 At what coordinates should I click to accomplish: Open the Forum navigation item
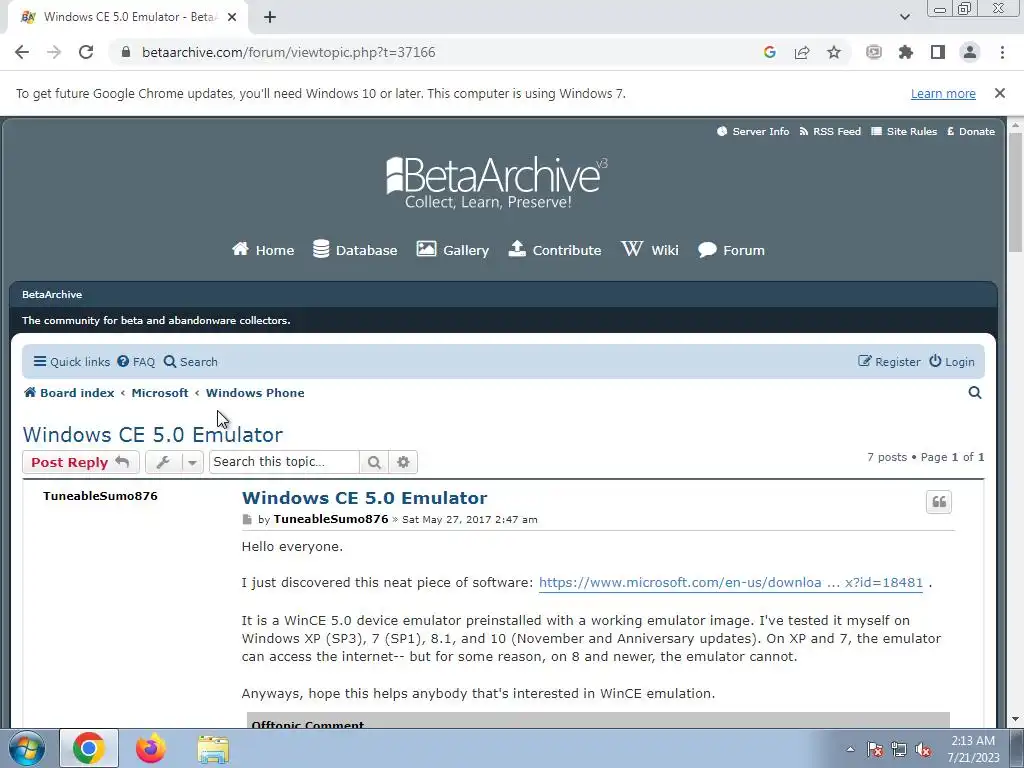(x=731, y=250)
